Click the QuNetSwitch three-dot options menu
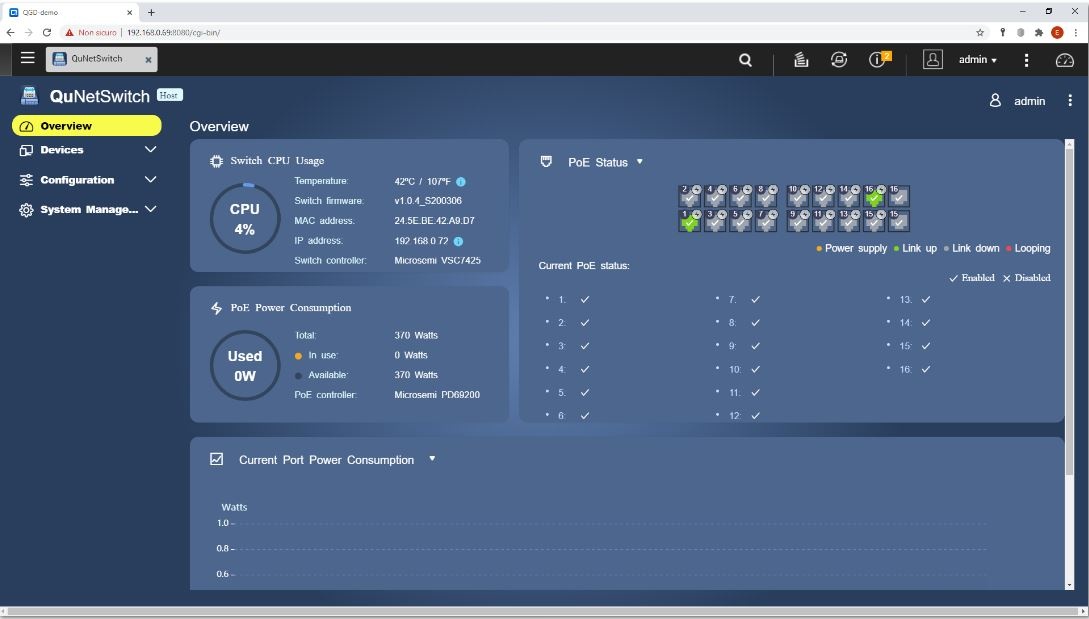Image resolution: width=1089 pixels, height=619 pixels. [x=1070, y=101]
